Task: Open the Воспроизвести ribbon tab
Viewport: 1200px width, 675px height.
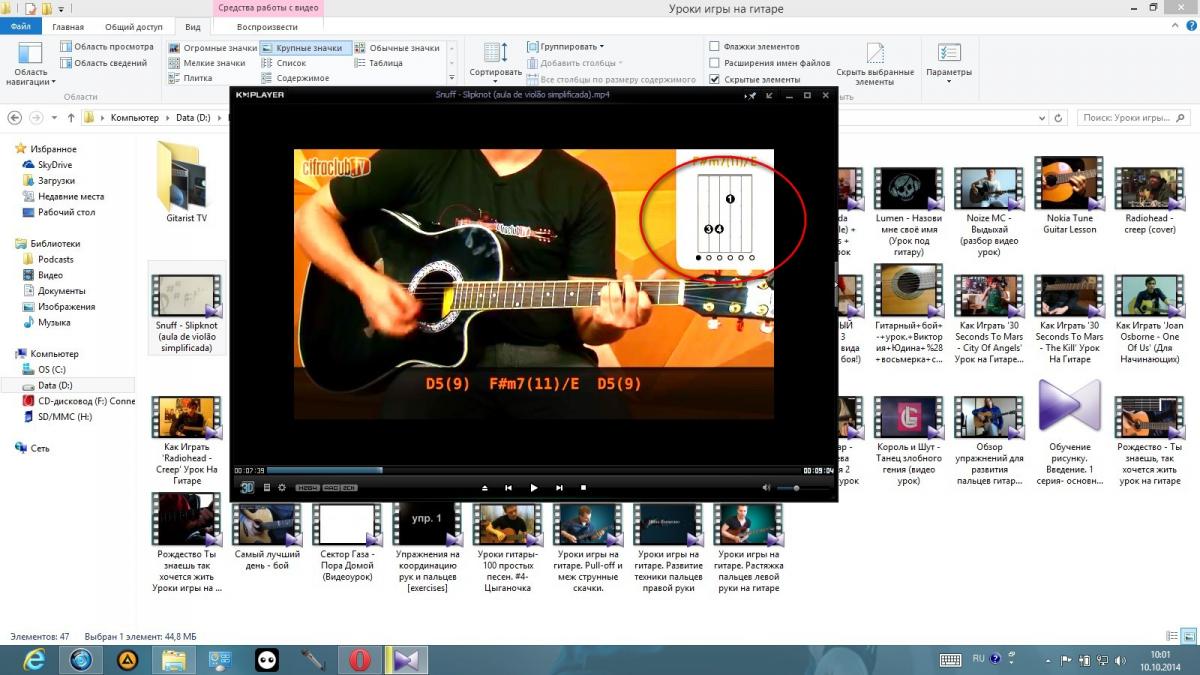Action: click(x=269, y=27)
